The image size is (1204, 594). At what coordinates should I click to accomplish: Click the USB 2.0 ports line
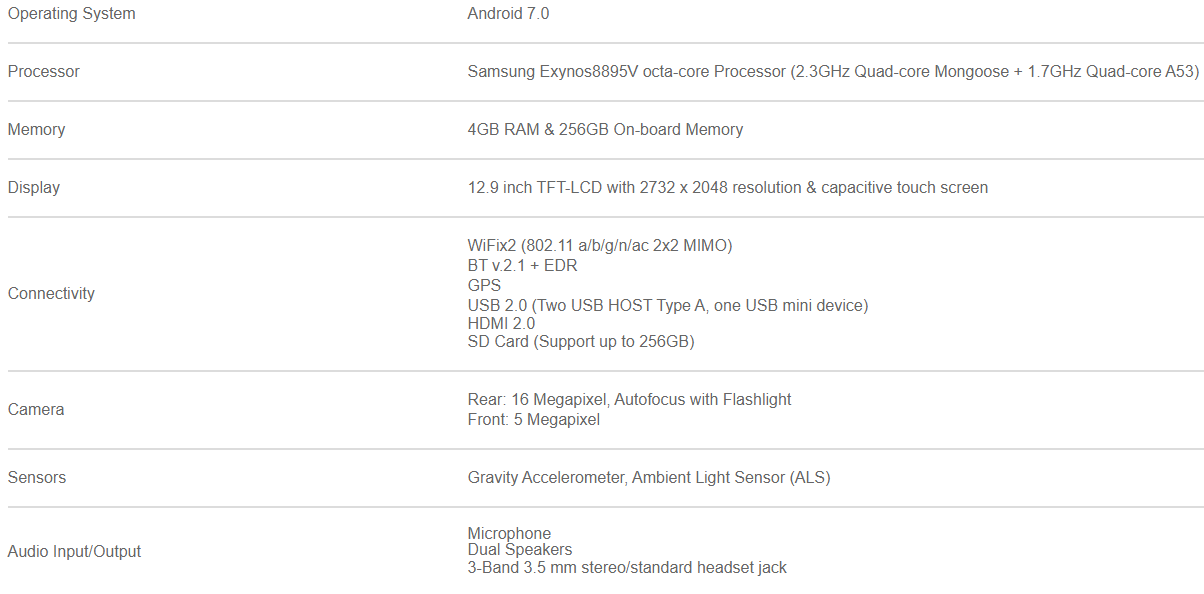point(668,305)
